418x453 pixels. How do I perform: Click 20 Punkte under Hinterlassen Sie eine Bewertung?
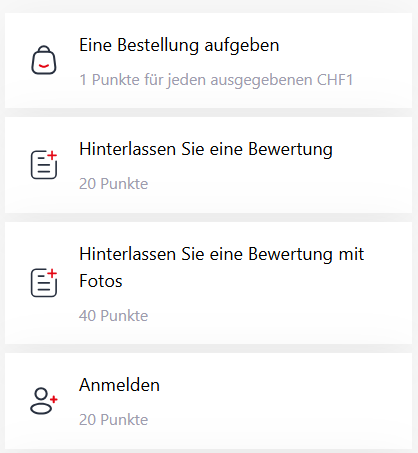tap(113, 184)
